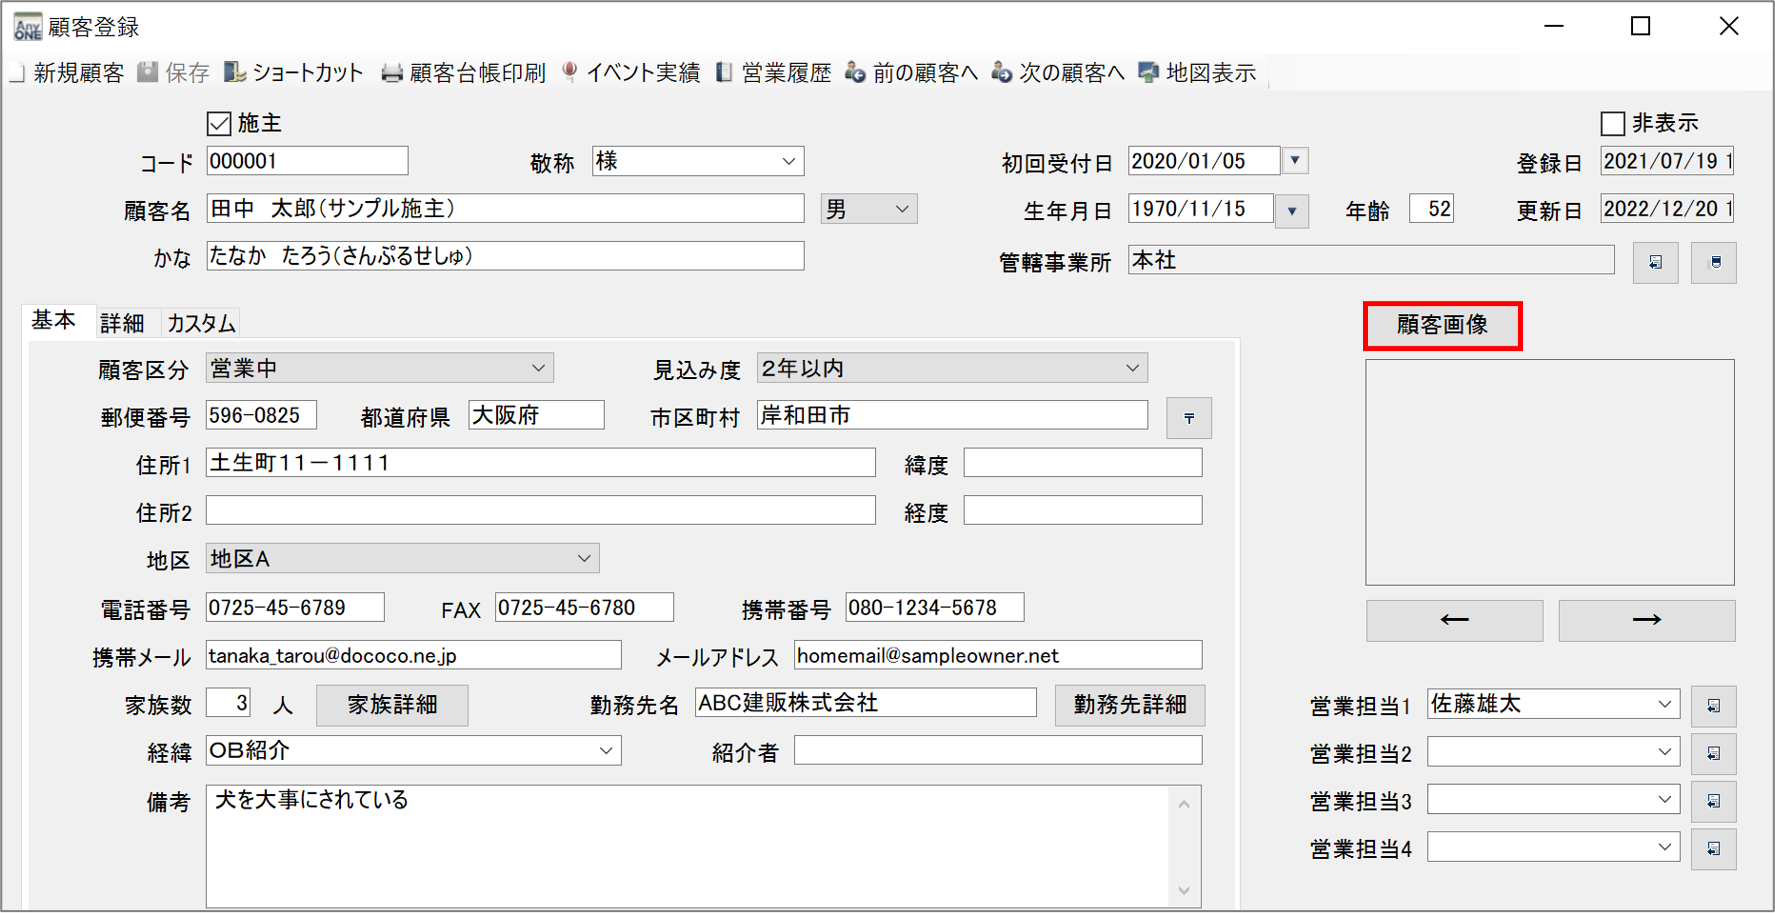This screenshot has height=913, width=1775.
Task: Go to next customer with 次の顧客へ
Action: point(1058,73)
